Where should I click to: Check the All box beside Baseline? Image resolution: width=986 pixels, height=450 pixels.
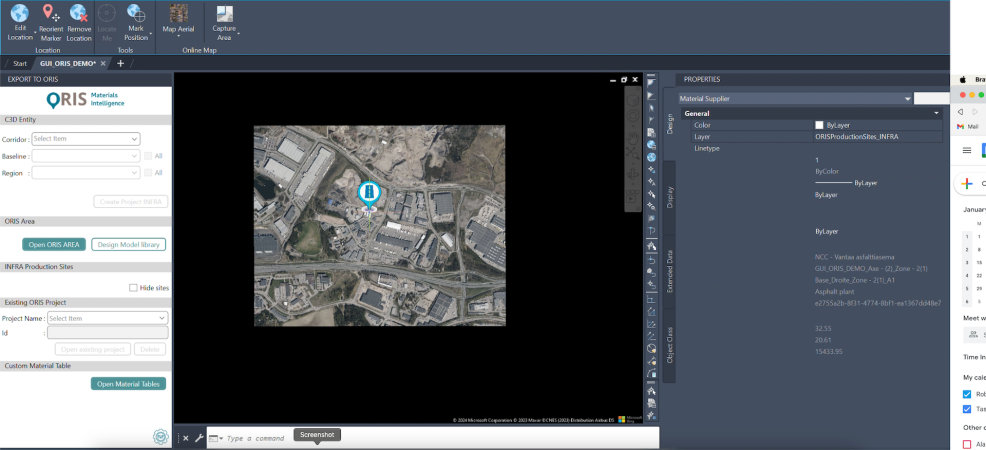[148, 156]
